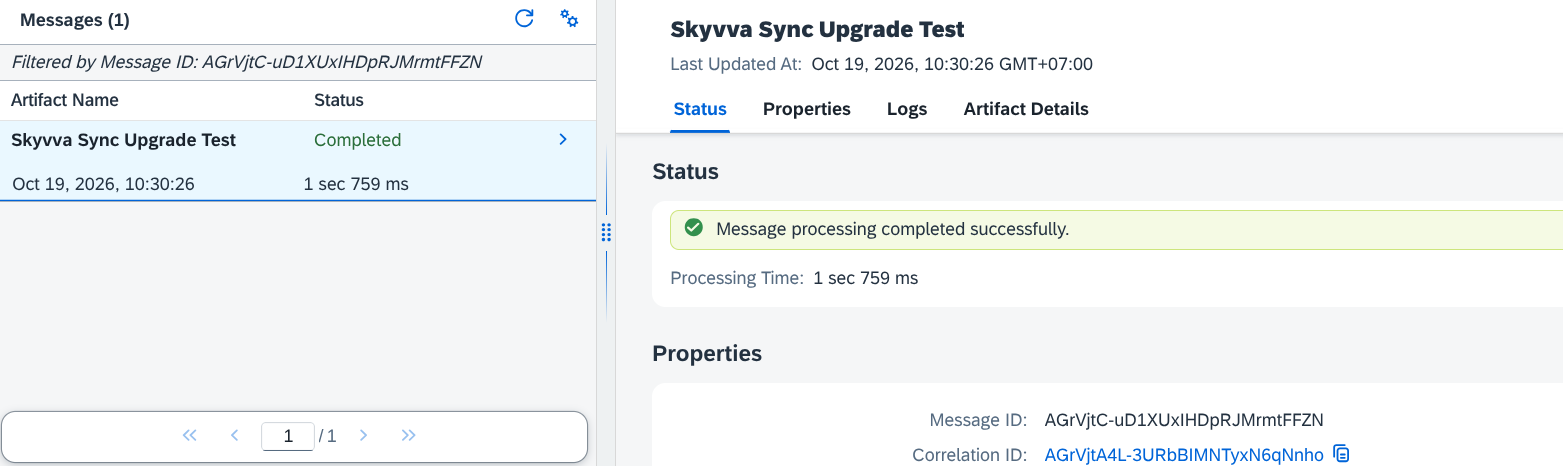Refresh the Messages list
The image size is (1563, 466).
pyautogui.click(x=524, y=19)
